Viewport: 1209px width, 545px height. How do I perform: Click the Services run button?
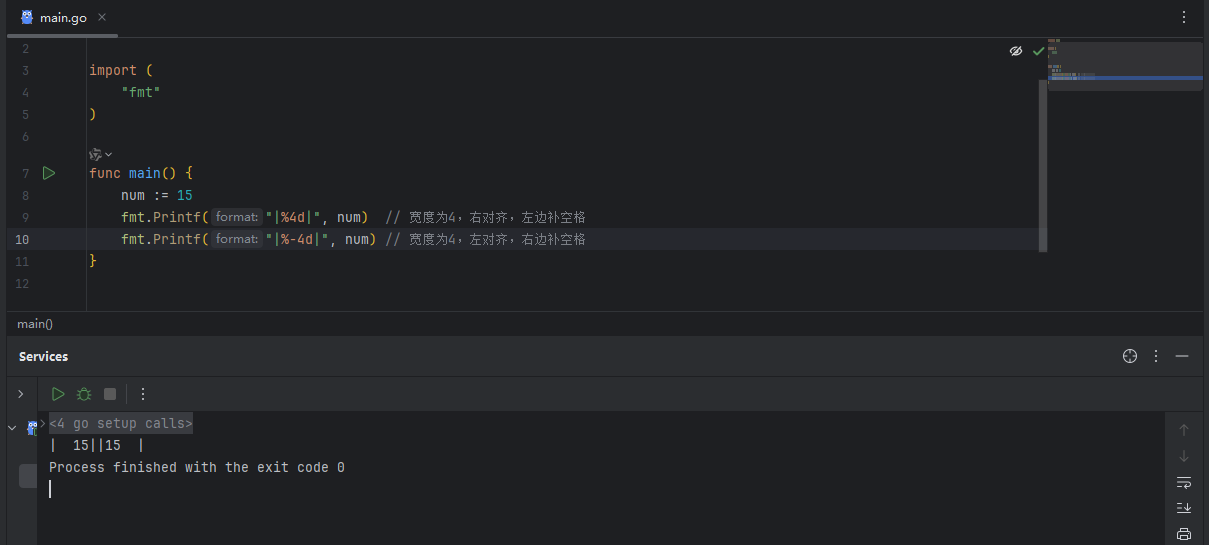58,394
